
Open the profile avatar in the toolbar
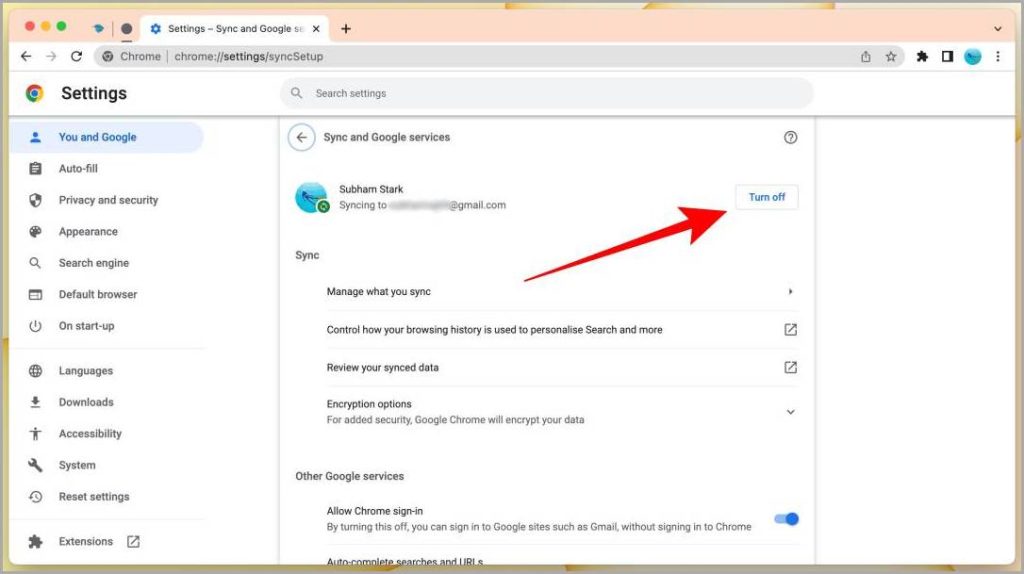tap(972, 57)
